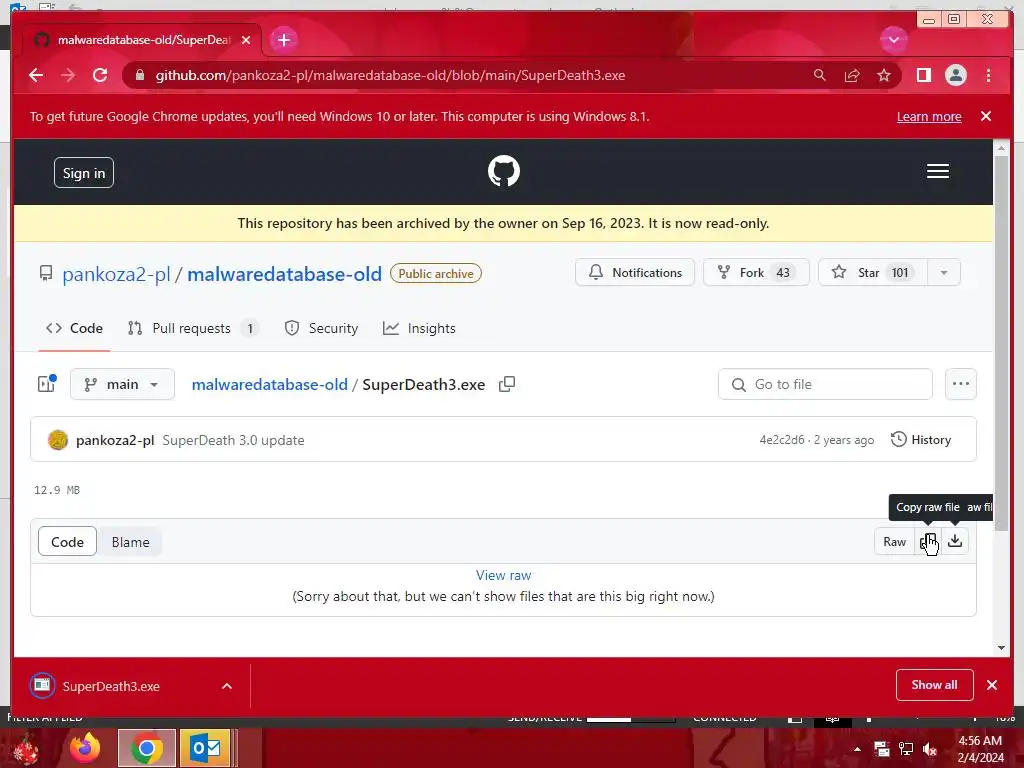Screen dimensions: 1024x768
Task: Click the Start button on taskbar
Action: [25, 749]
